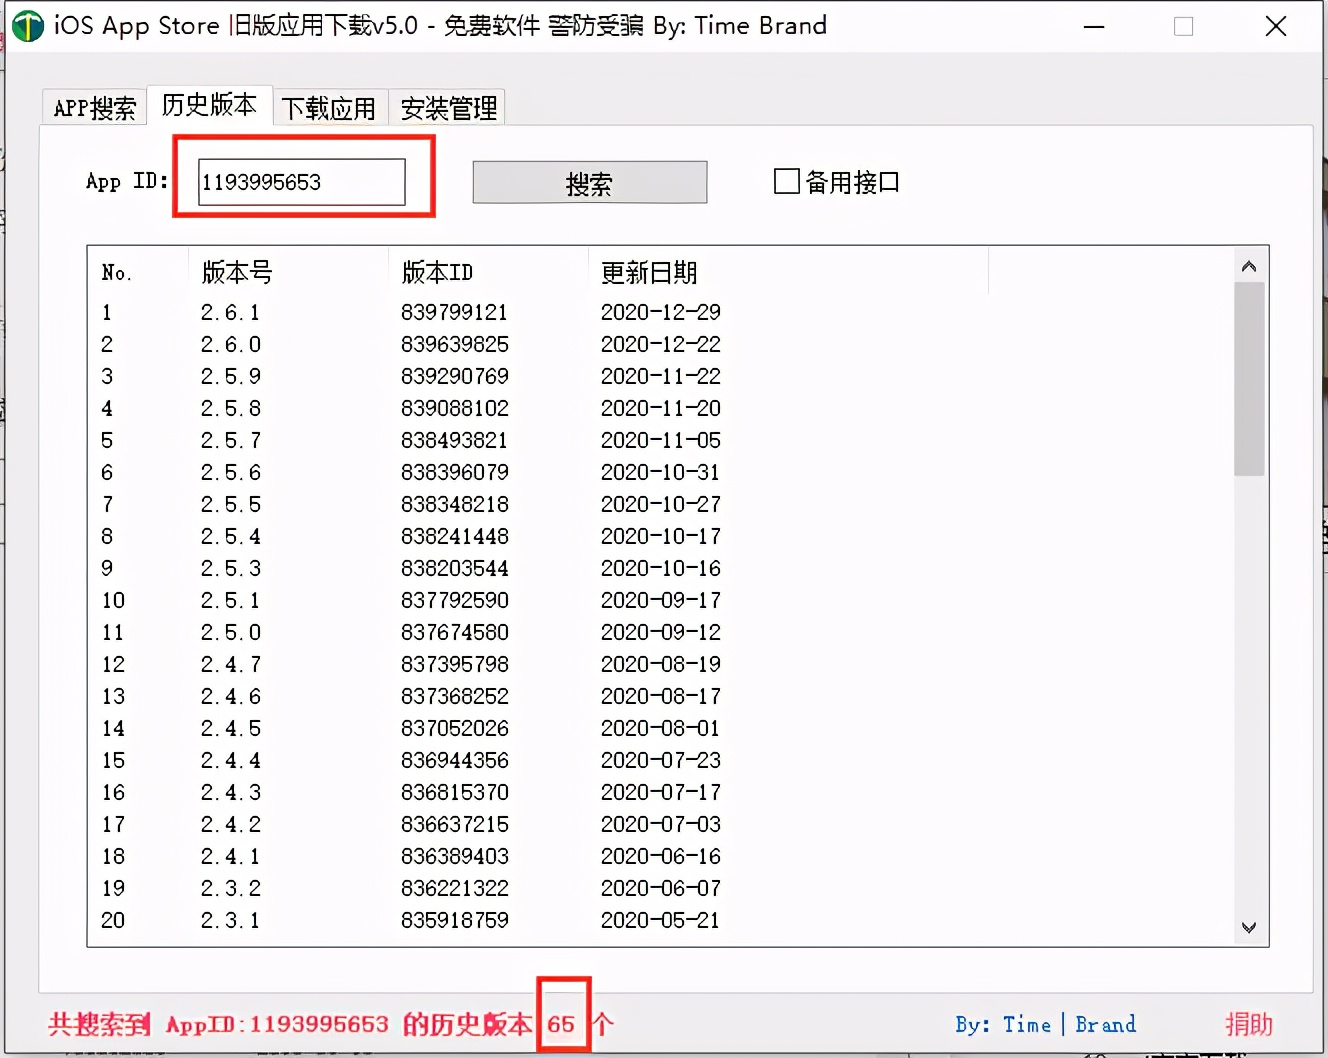Click the highlighted 65 version count
The height and width of the screenshot is (1058, 1328).
562,1024
